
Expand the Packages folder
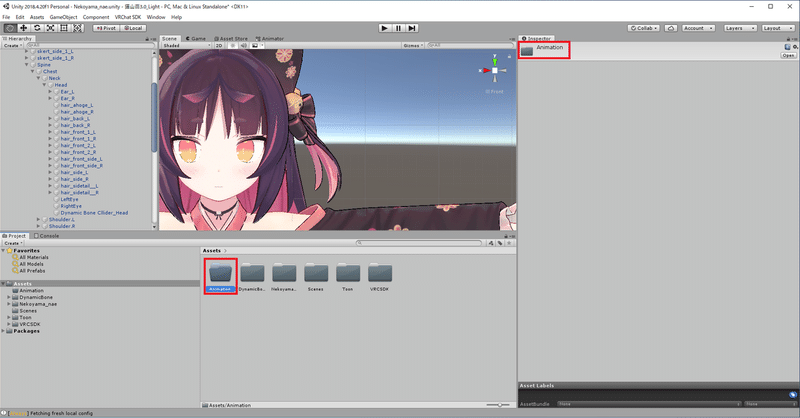[3, 331]
